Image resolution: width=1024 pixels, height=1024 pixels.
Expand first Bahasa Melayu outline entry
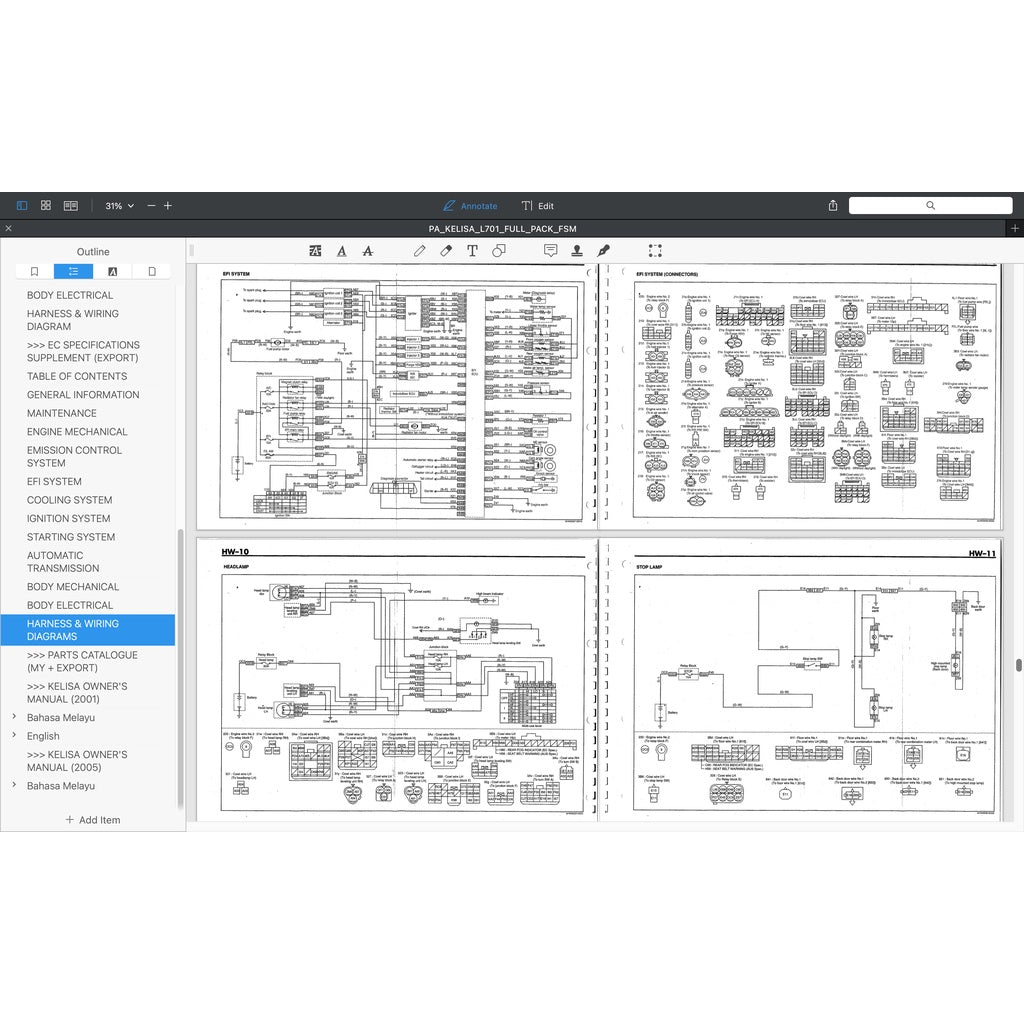click(14, 717)
